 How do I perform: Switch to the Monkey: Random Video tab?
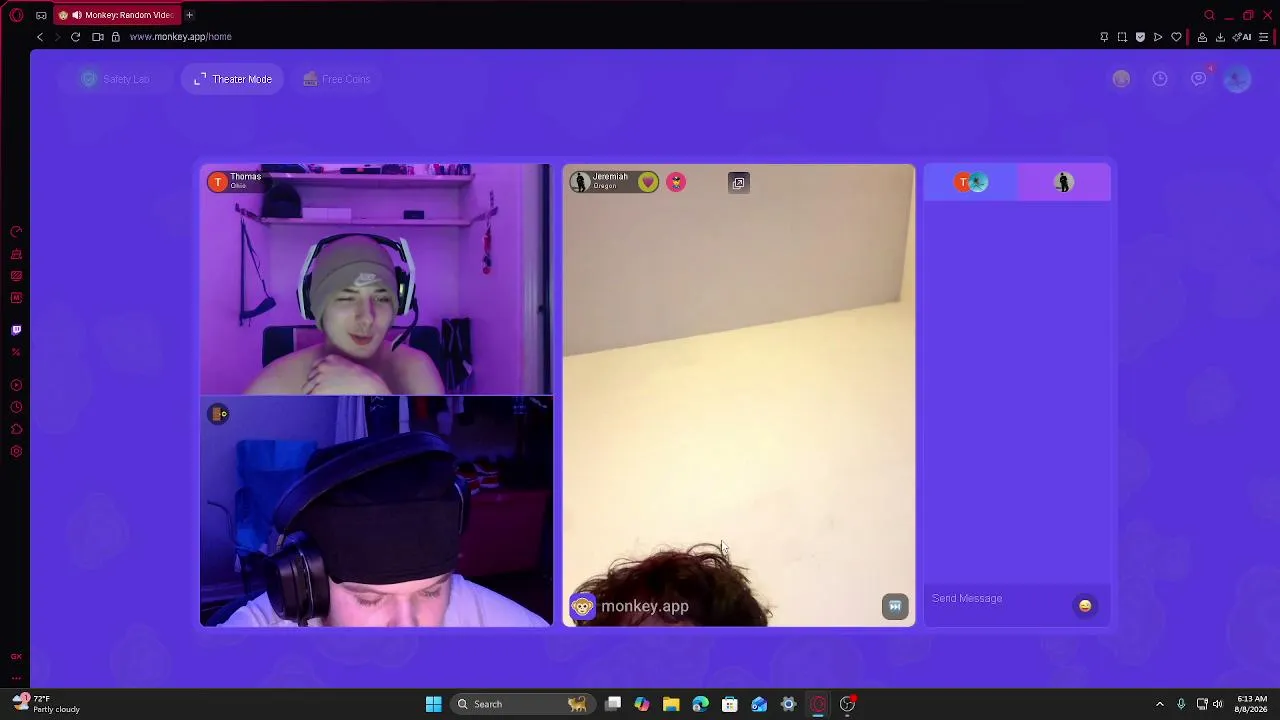pos(117,15)
